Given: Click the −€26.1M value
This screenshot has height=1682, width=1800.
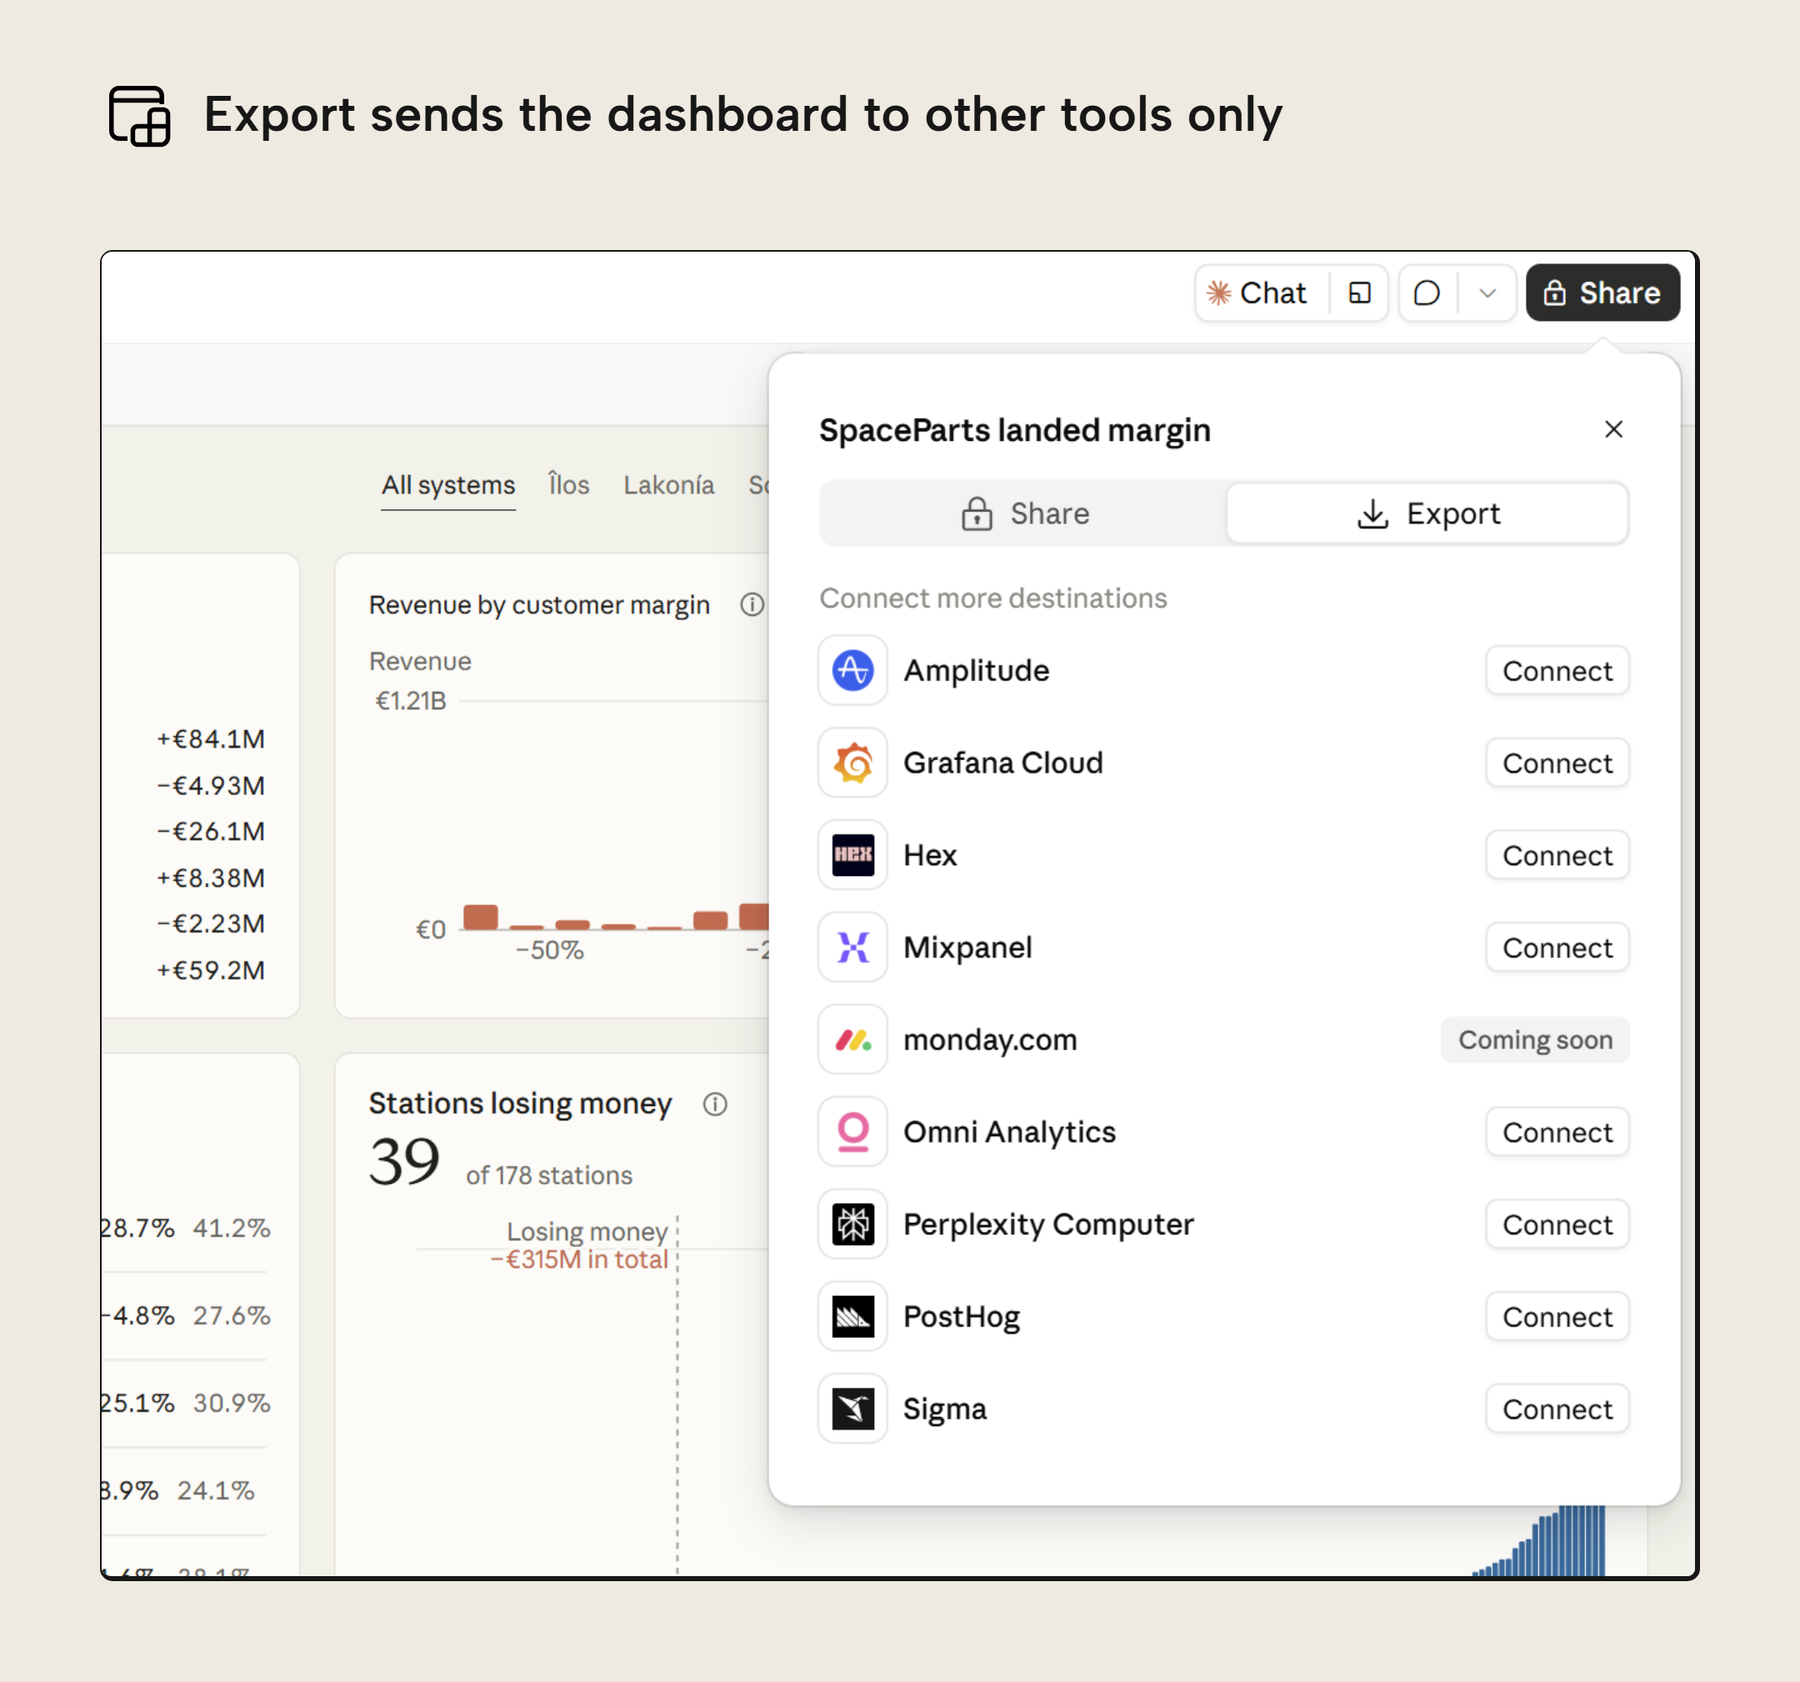Looking at the screenshot, I should click(x=211, y=831).
